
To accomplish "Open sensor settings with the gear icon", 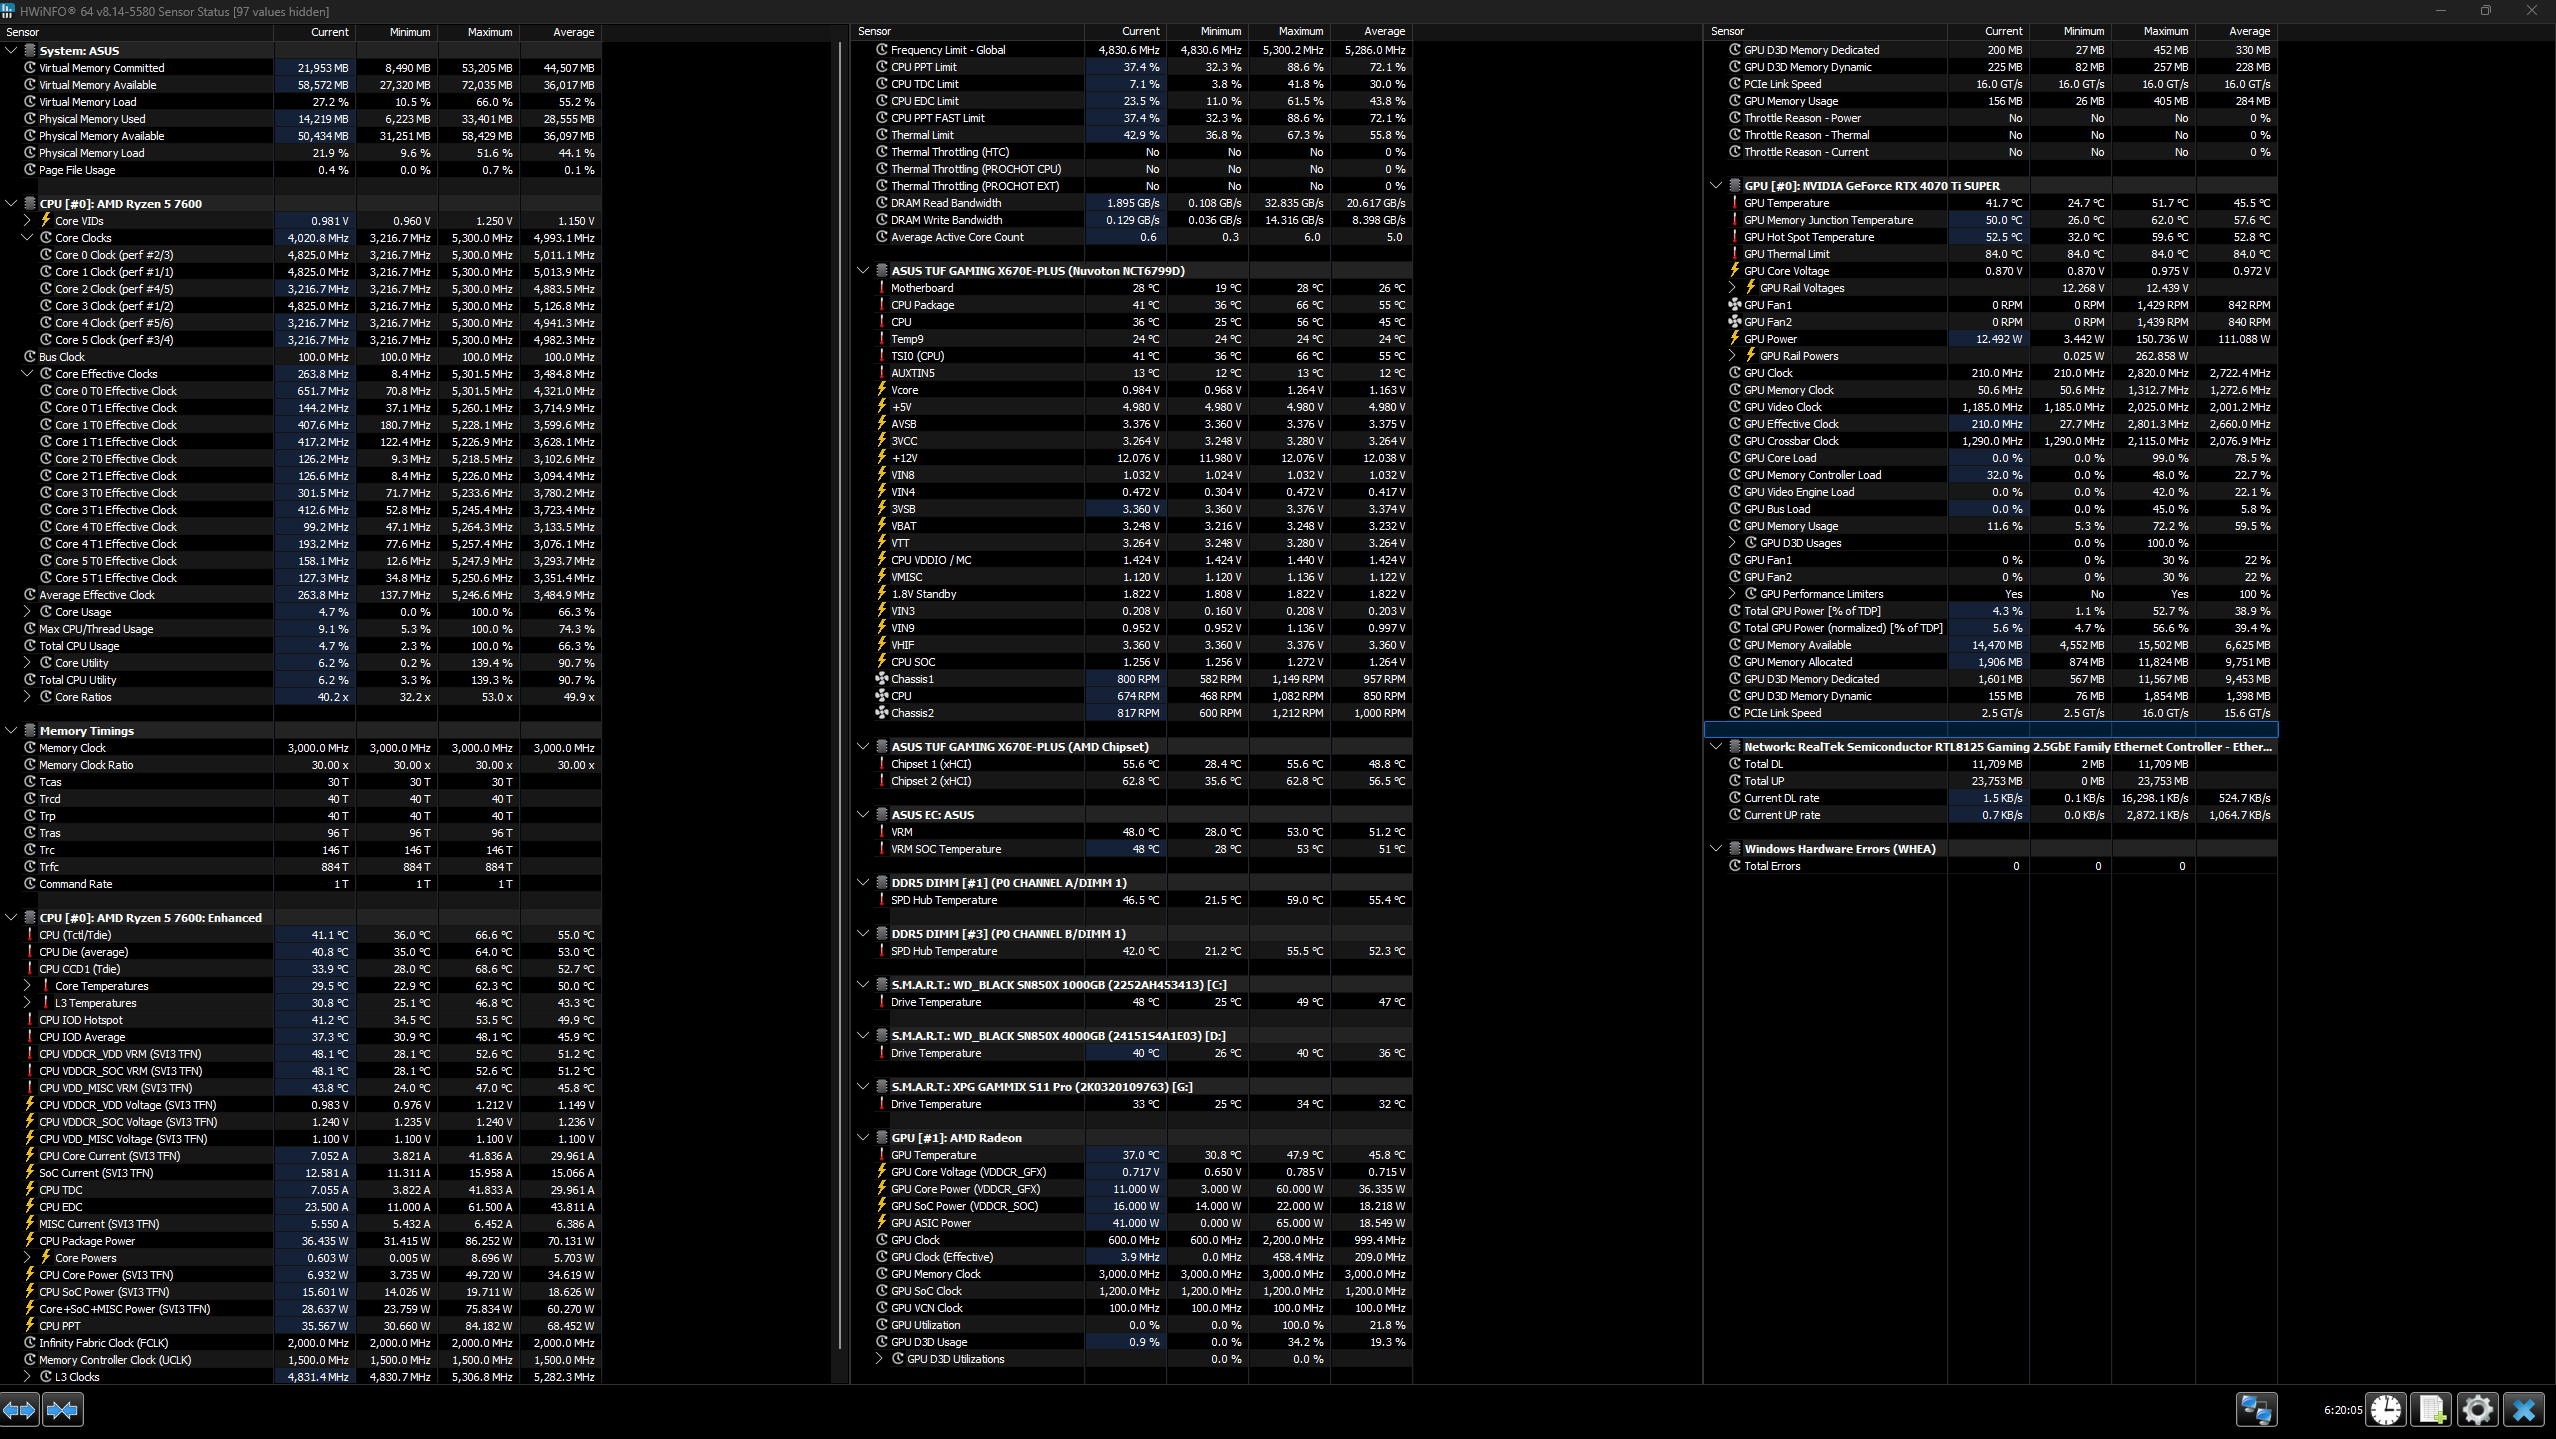I will tap(2477, 1410).
